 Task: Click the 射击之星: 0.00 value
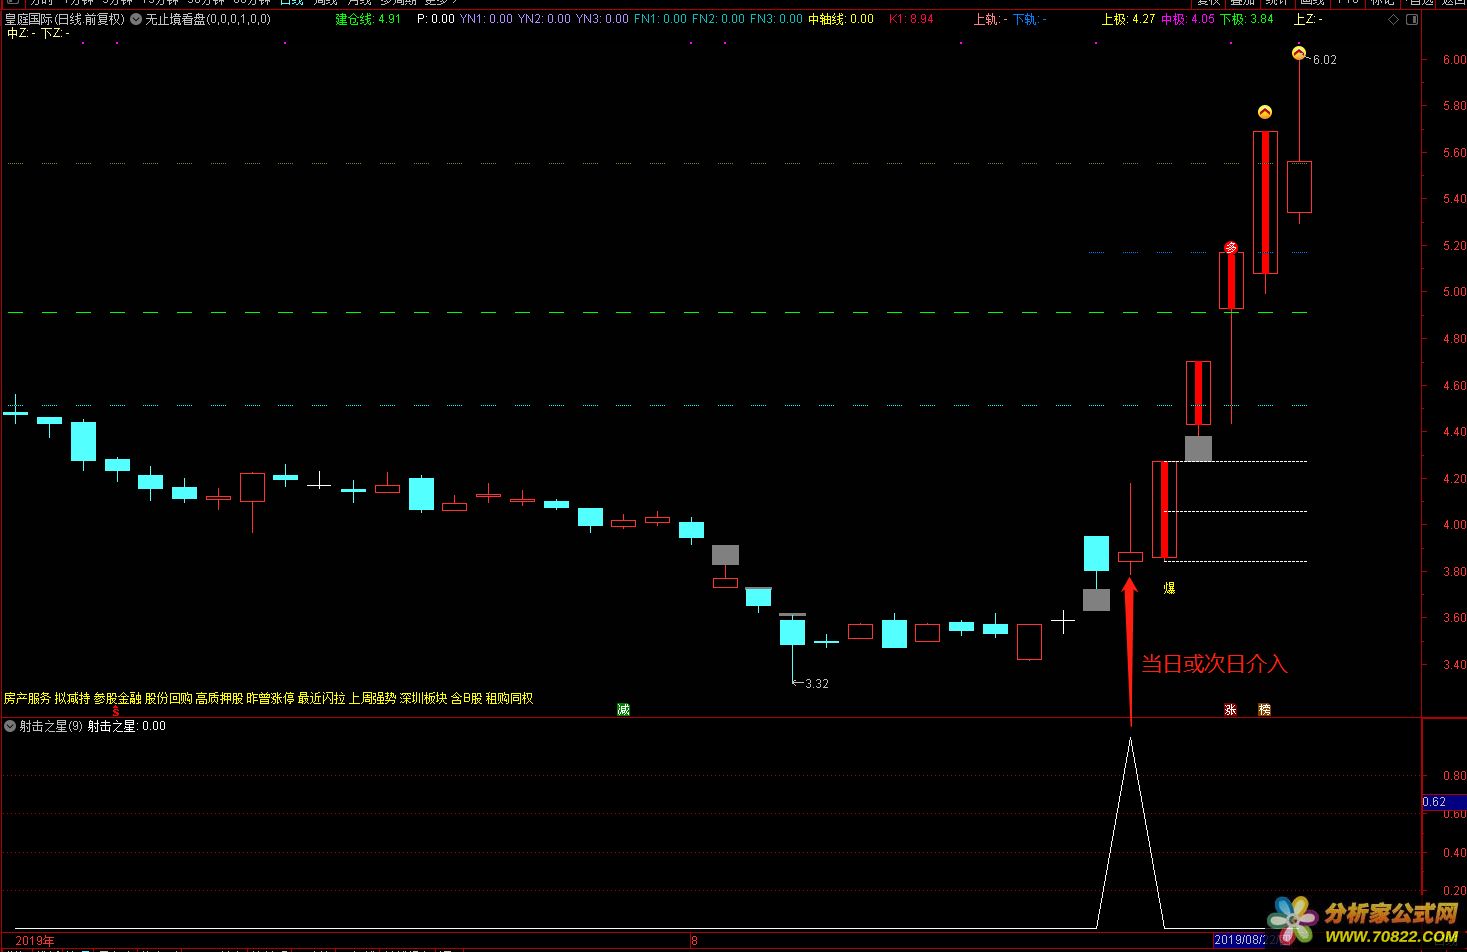pyautogui.click(x=127, y=726)
